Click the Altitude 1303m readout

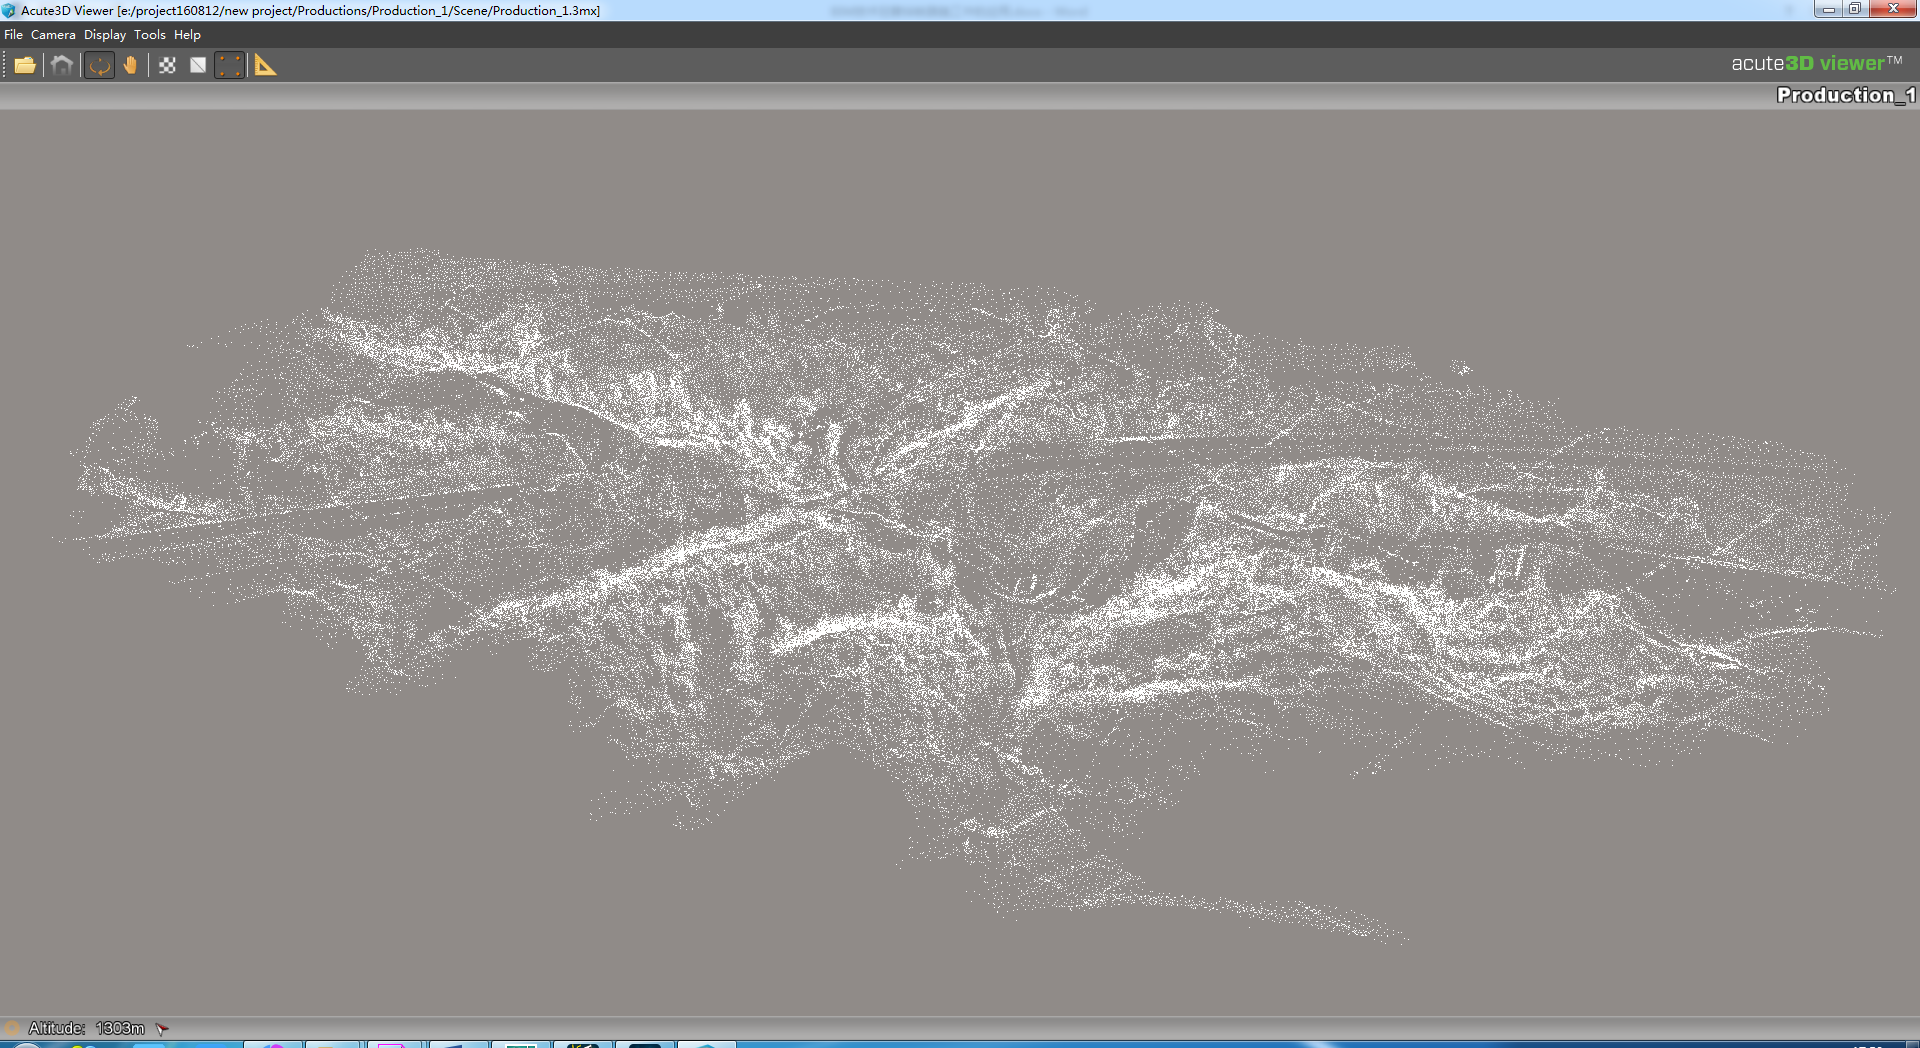[86, 1028]
